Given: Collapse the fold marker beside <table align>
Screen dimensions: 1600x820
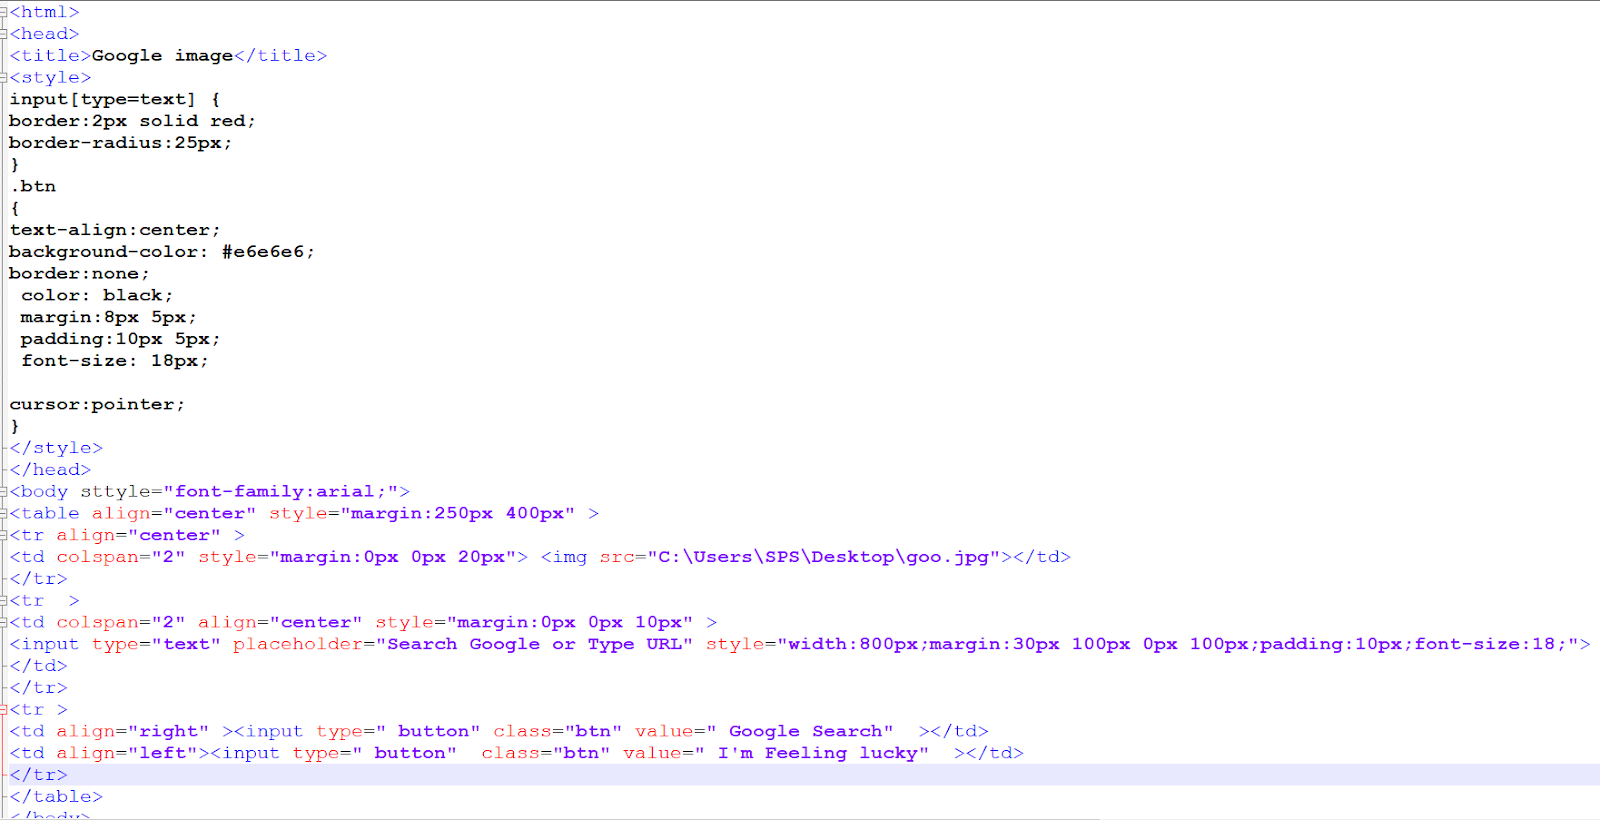Looking at the screenshot, I should click(x=4, y=514).
